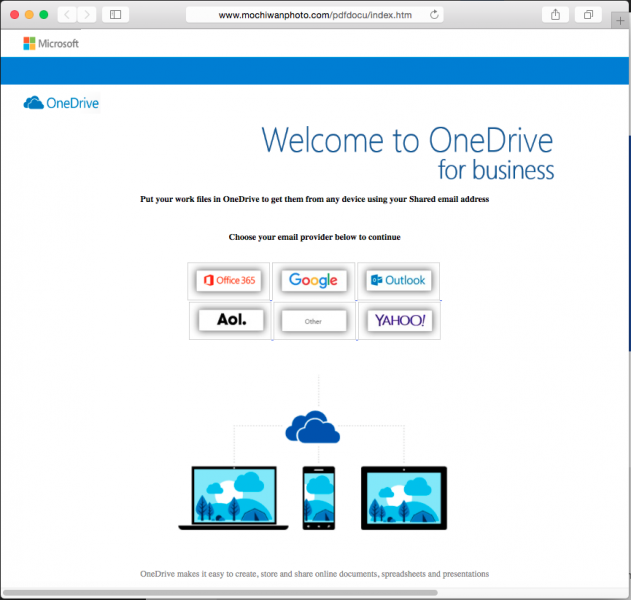Reload the page with the refresh icon
The width and height of the screenshot is (631, 600).
434,15
